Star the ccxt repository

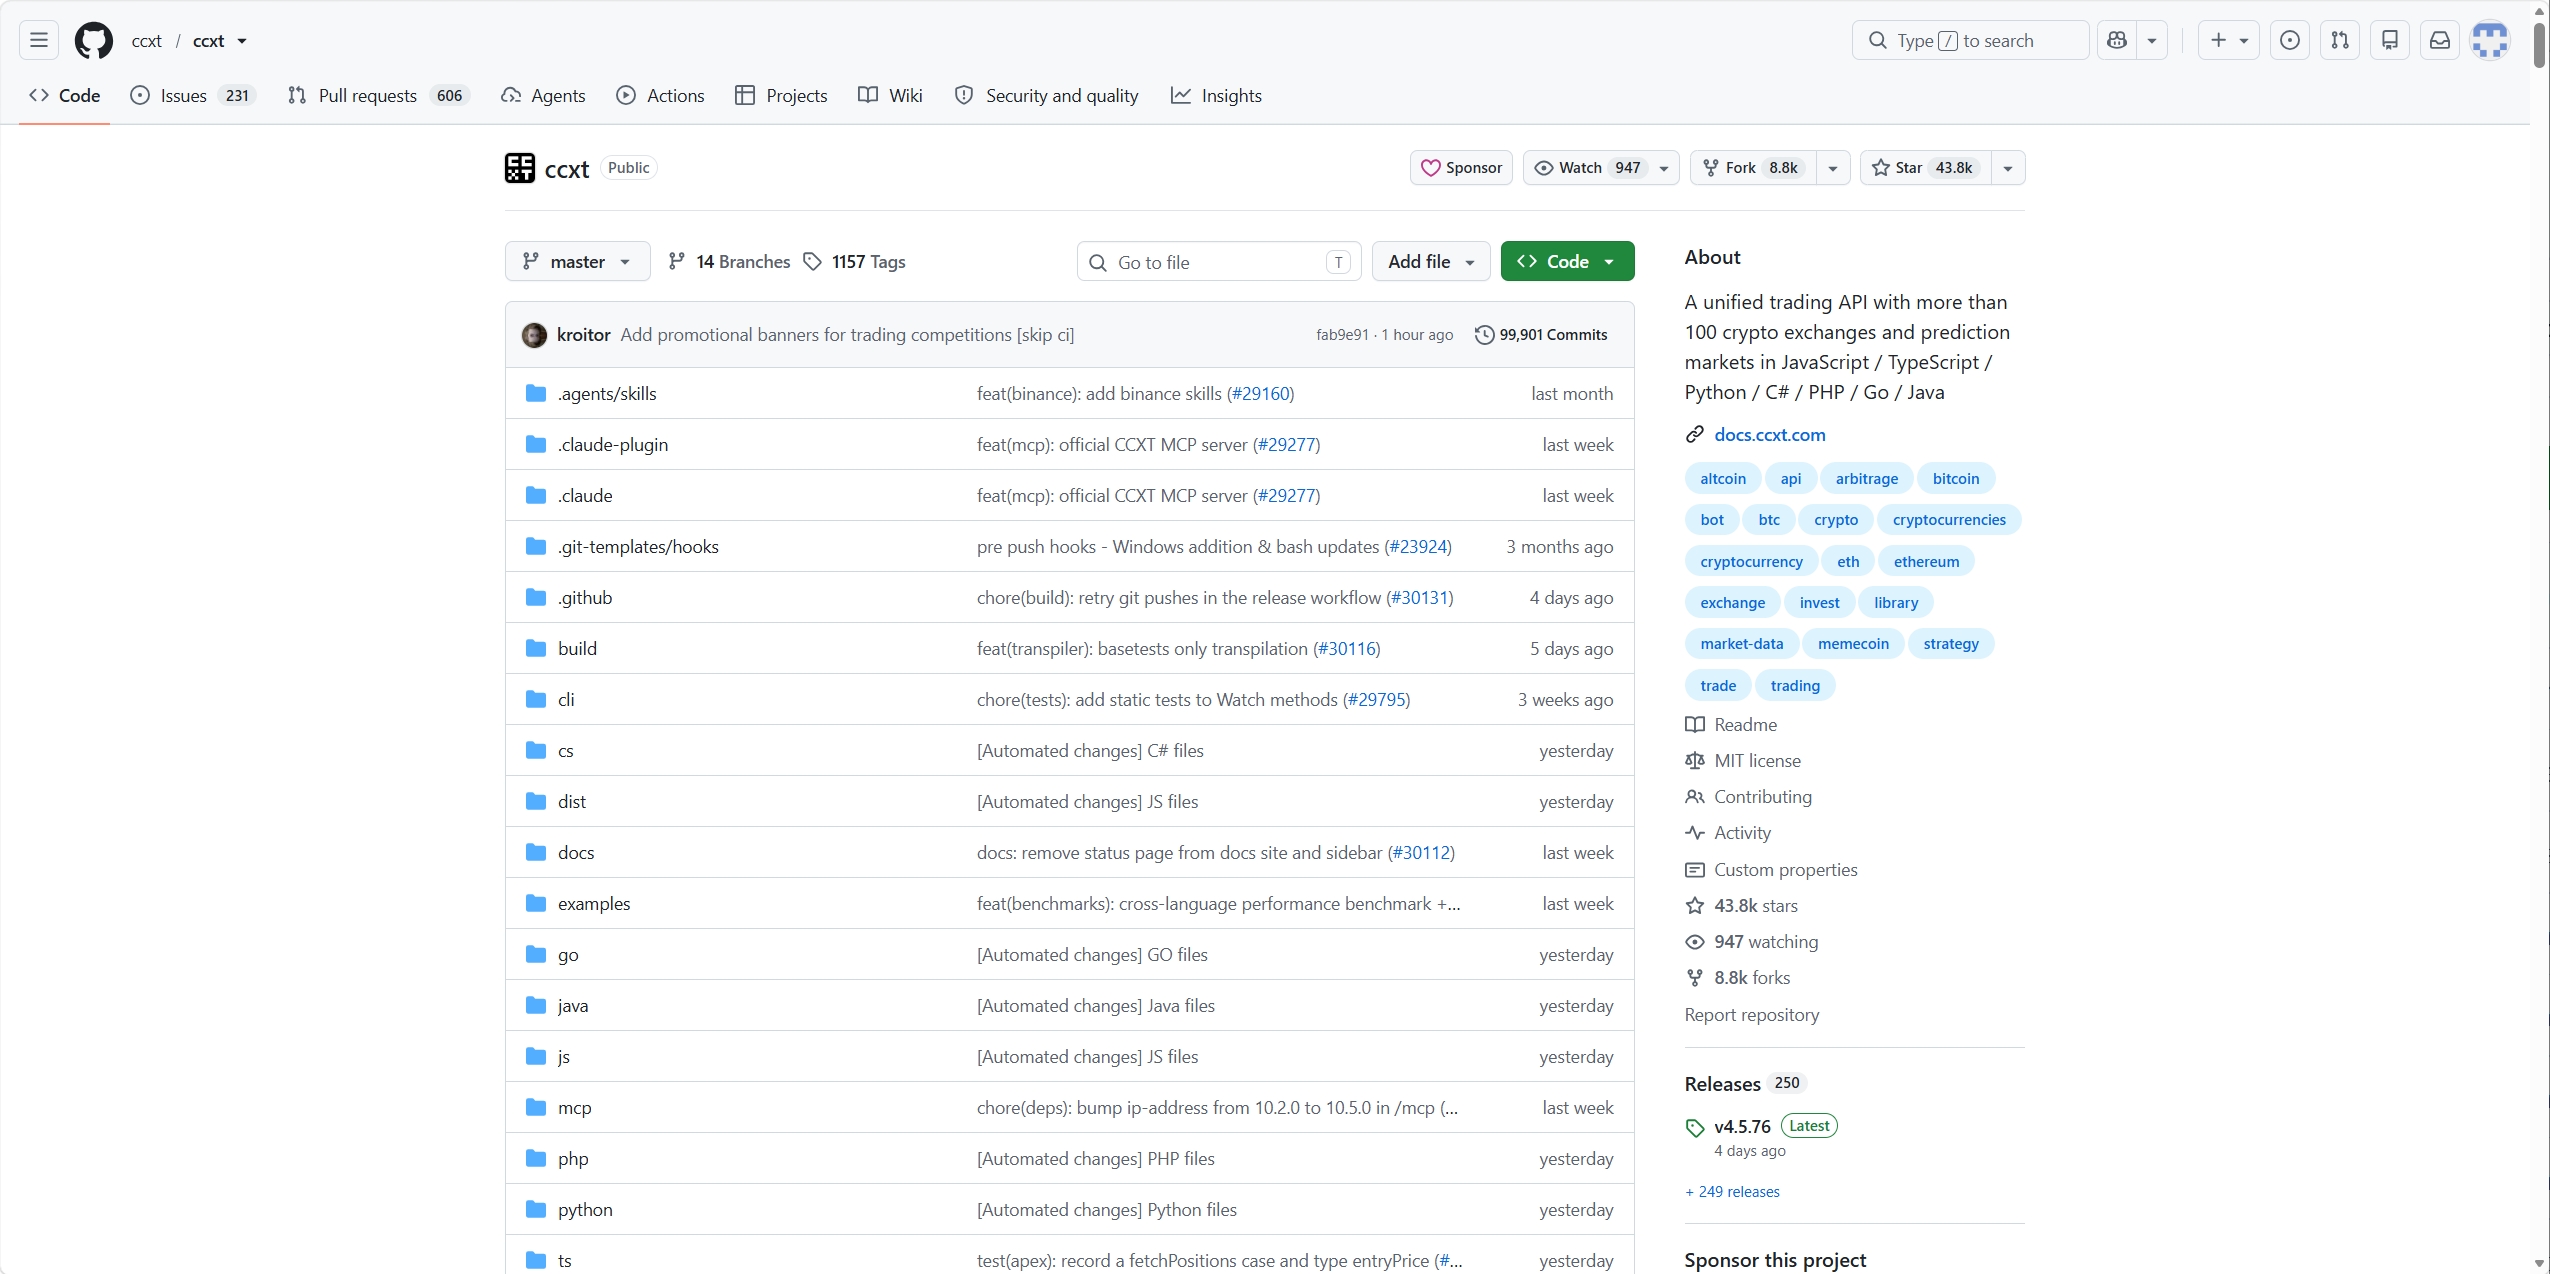click(1926, 168)
